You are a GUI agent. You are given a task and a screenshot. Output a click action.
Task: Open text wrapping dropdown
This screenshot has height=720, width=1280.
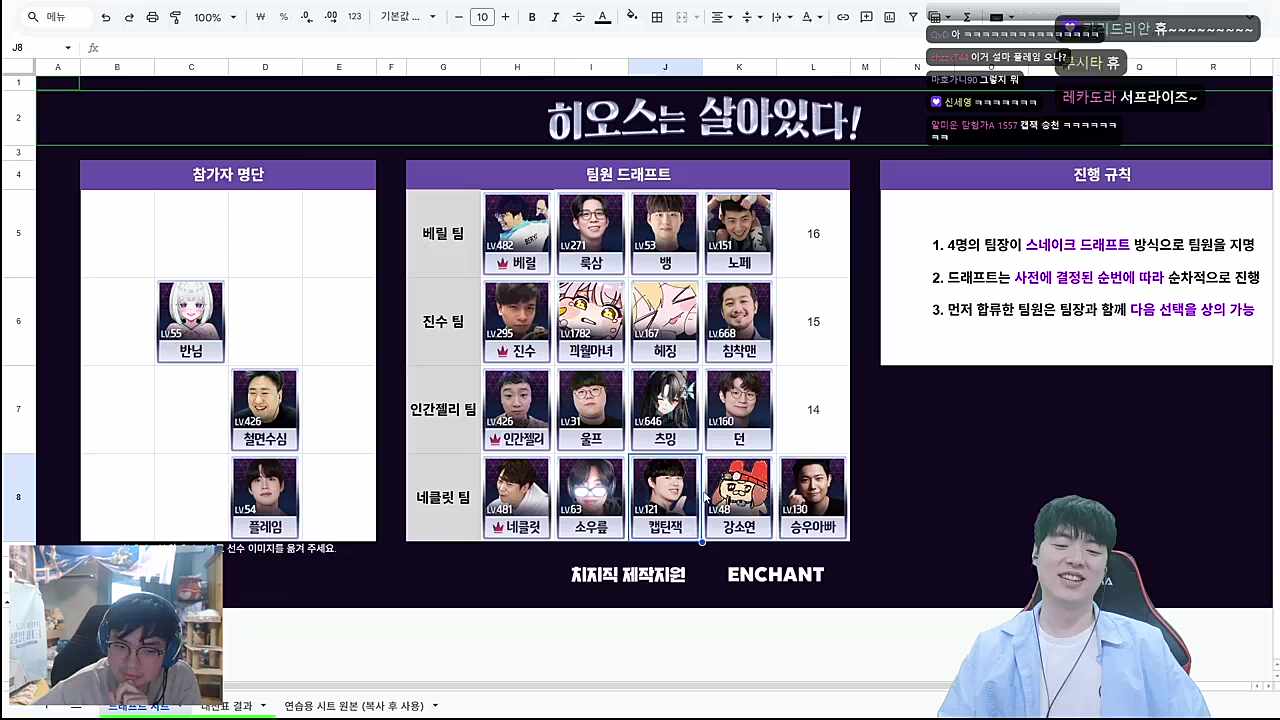(781, 17)
